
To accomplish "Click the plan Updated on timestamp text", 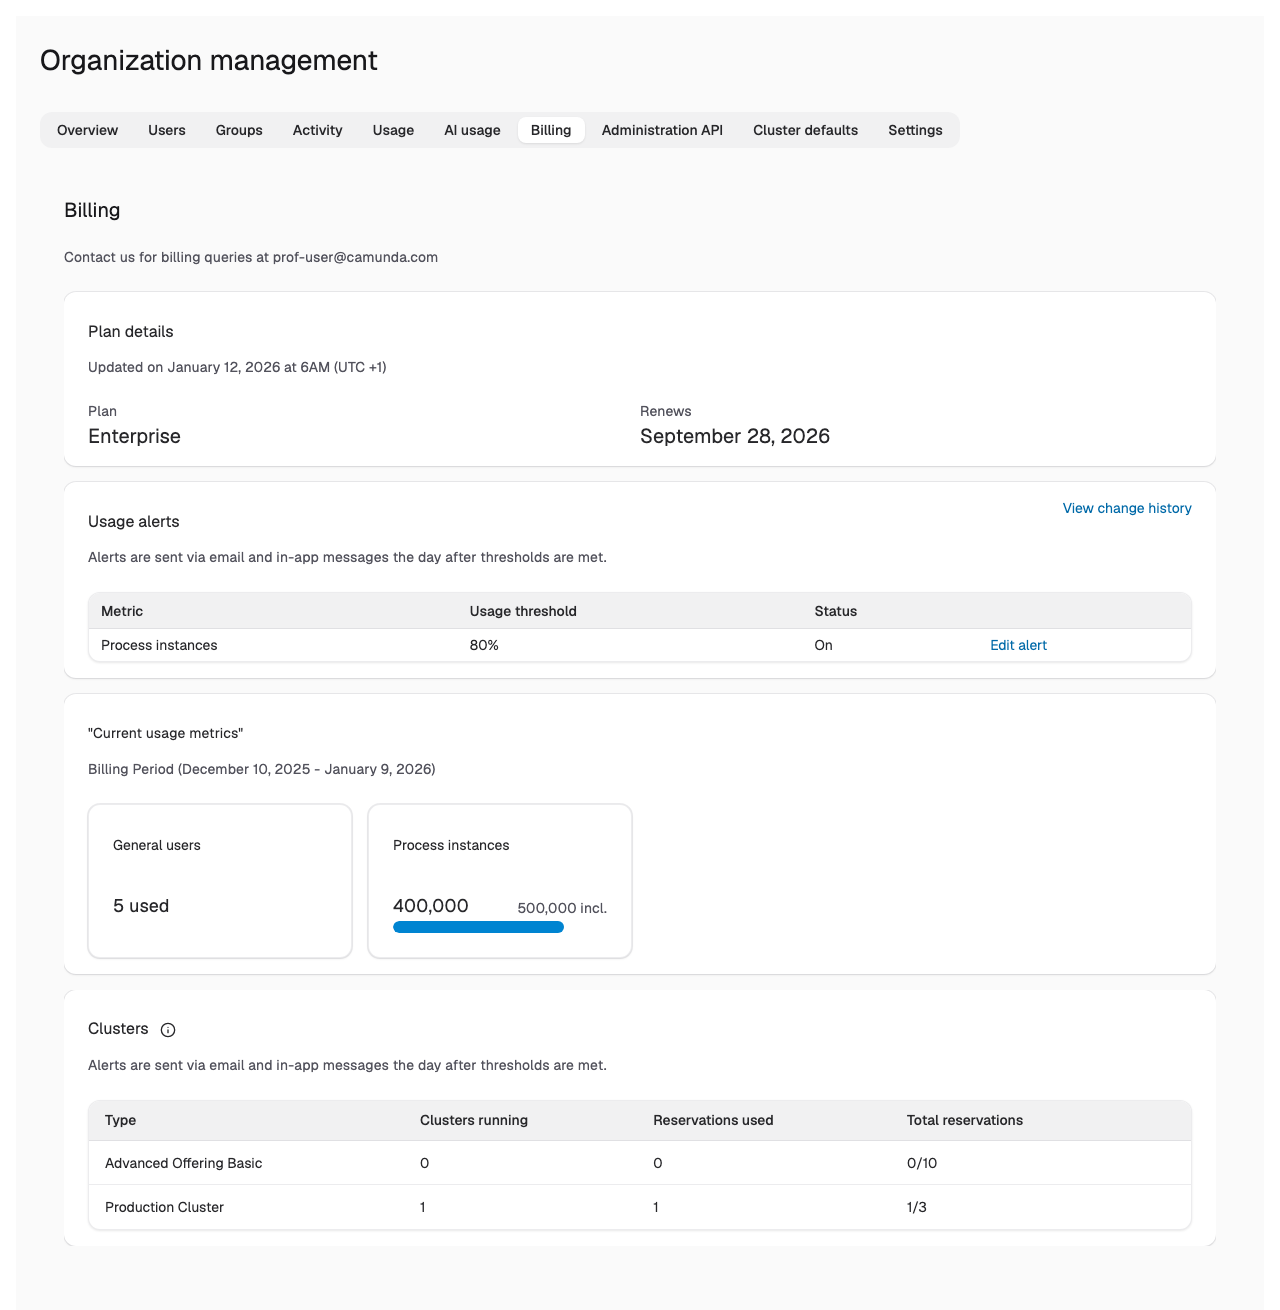I will [x=237, y=367].
